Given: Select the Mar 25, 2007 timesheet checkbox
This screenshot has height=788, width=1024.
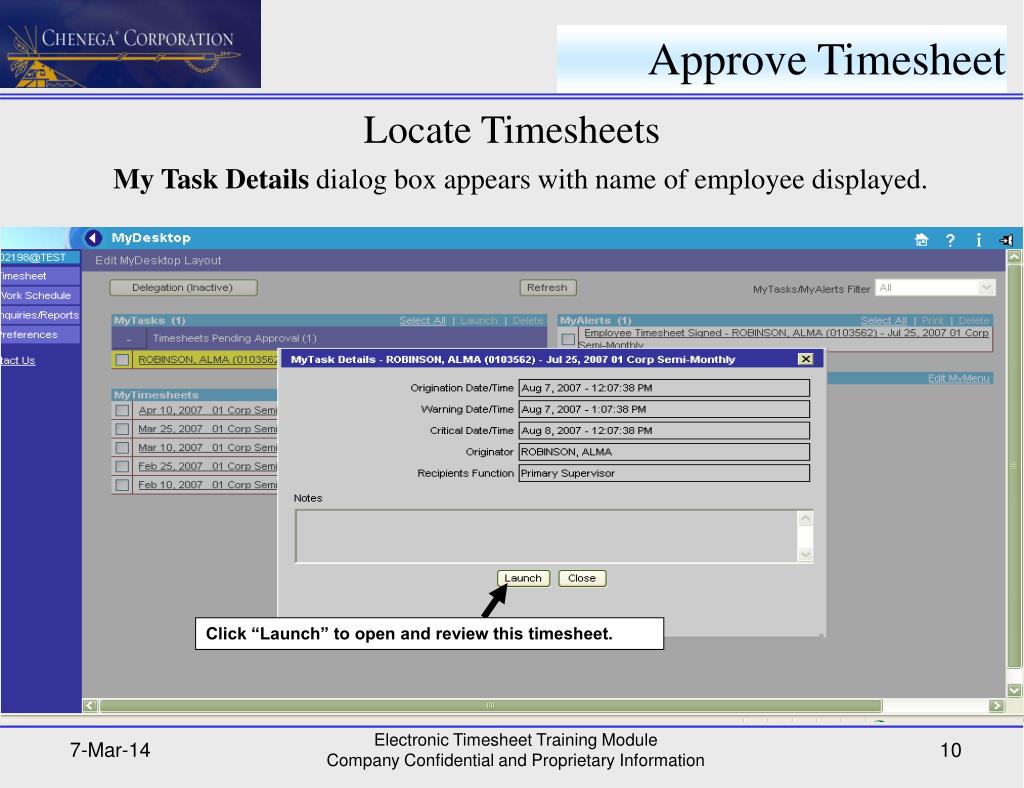Looking at the screenshot, I should tap(122, 429).
